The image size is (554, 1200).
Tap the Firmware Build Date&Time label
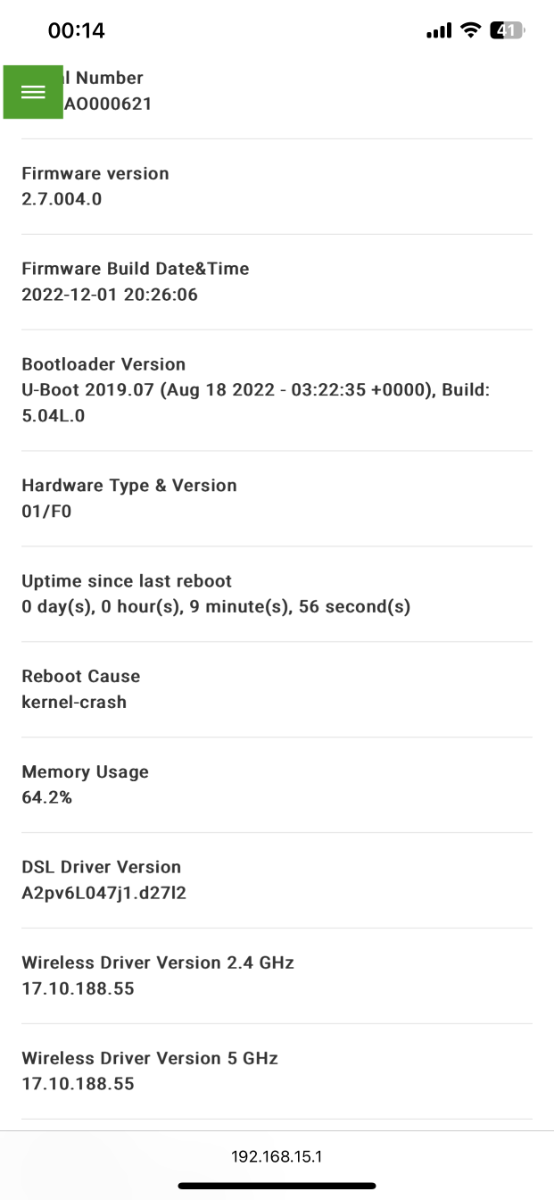pos(135,268)
